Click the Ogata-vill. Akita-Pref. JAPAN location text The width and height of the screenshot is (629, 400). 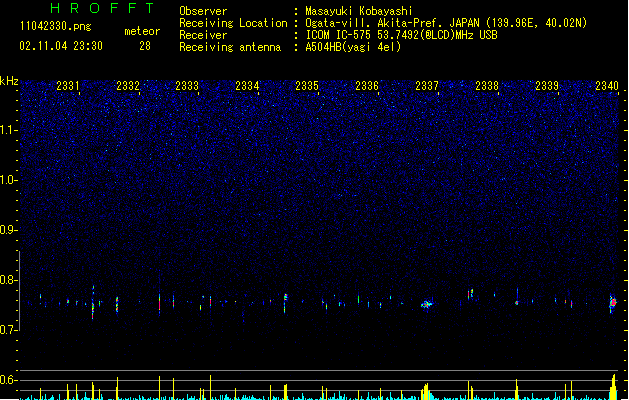click(x=446, y=23)
